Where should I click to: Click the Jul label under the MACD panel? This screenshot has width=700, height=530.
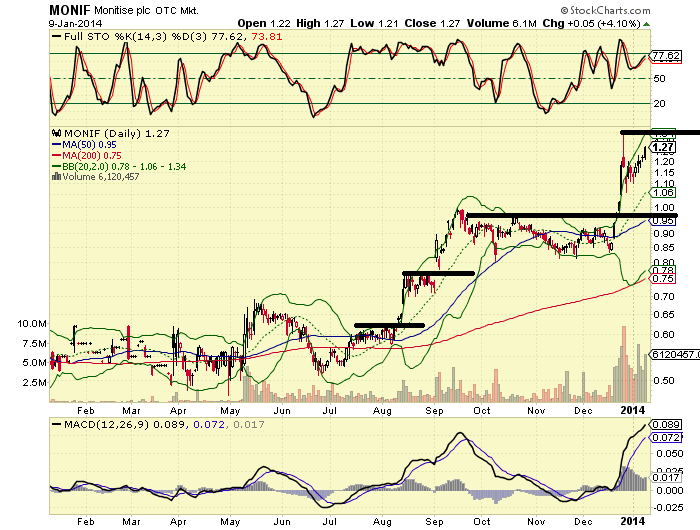329,521
